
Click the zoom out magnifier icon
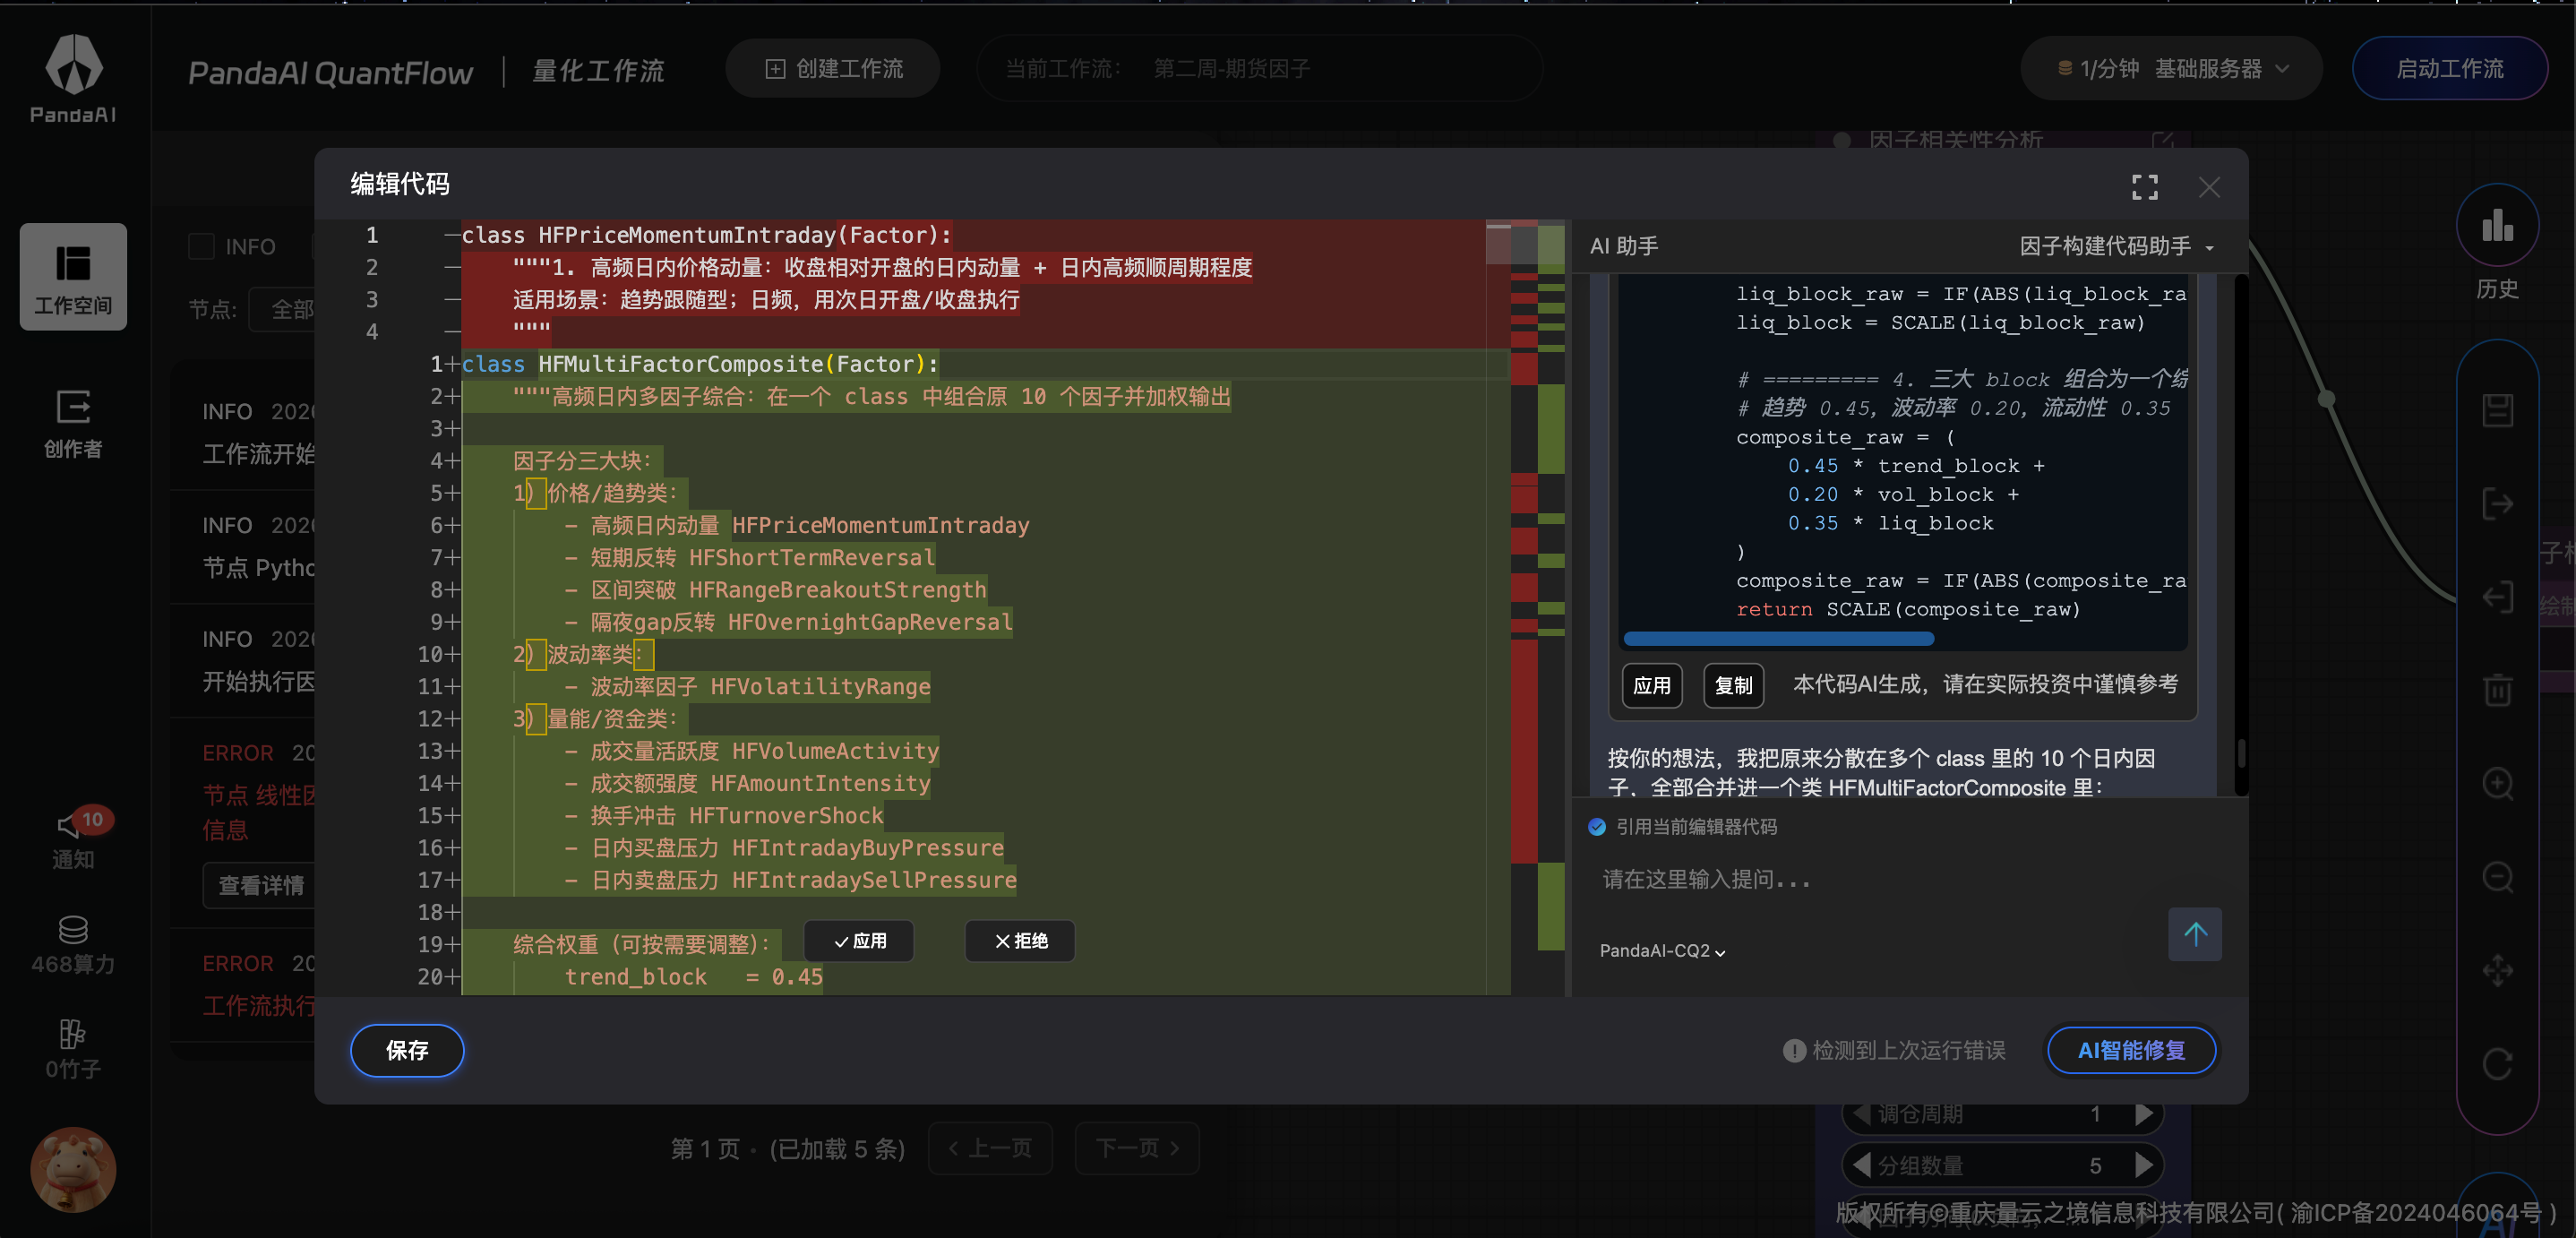(x=2497, y=877)
